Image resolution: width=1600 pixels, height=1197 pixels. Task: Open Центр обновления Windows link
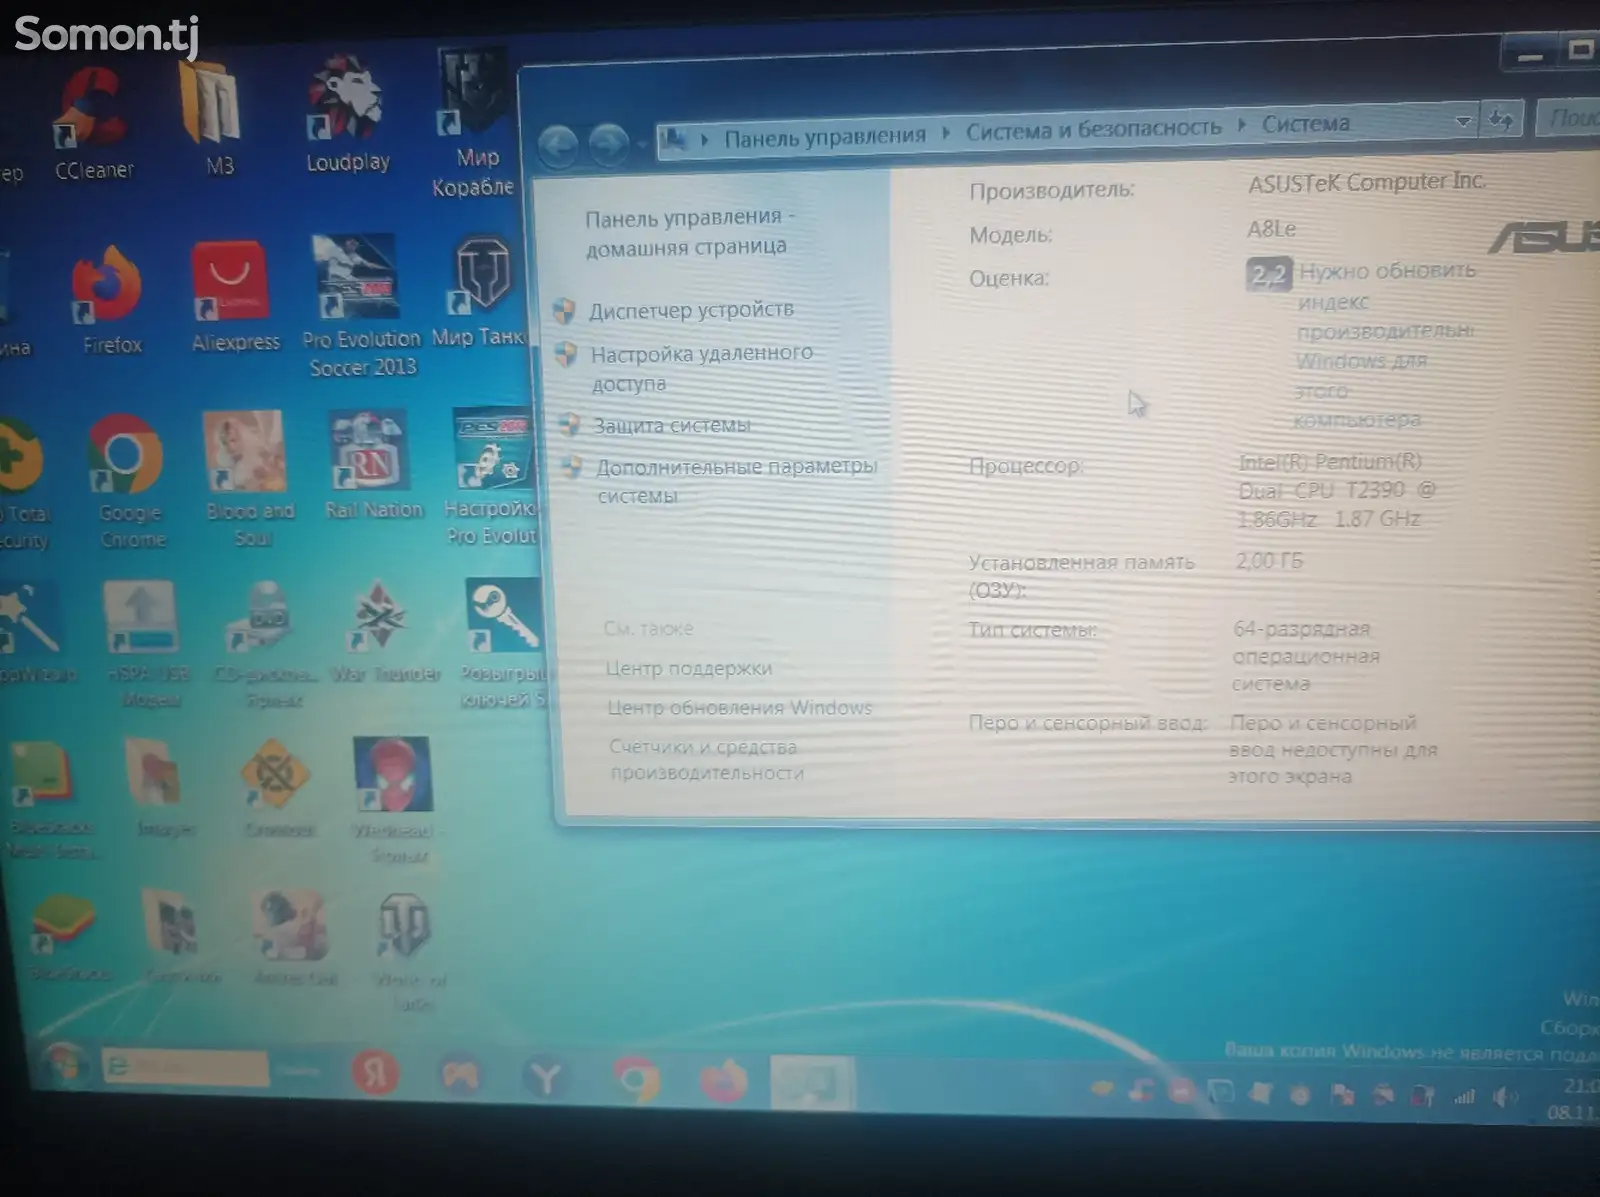(739, 707)
